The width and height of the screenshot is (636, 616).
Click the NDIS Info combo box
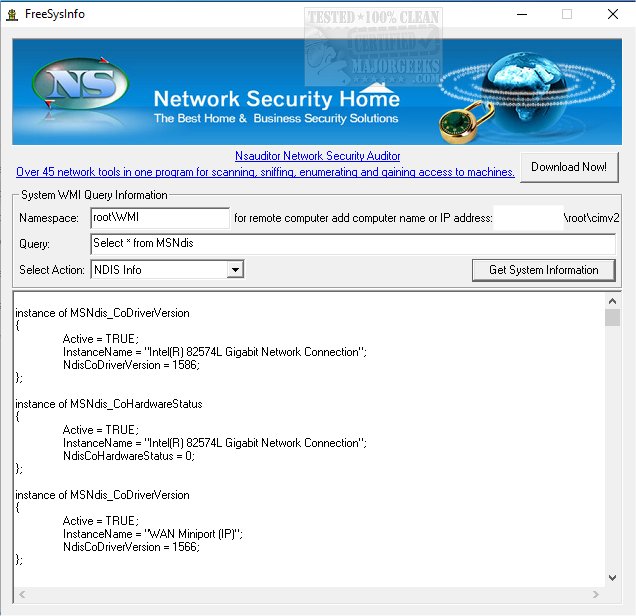[167, 270]
